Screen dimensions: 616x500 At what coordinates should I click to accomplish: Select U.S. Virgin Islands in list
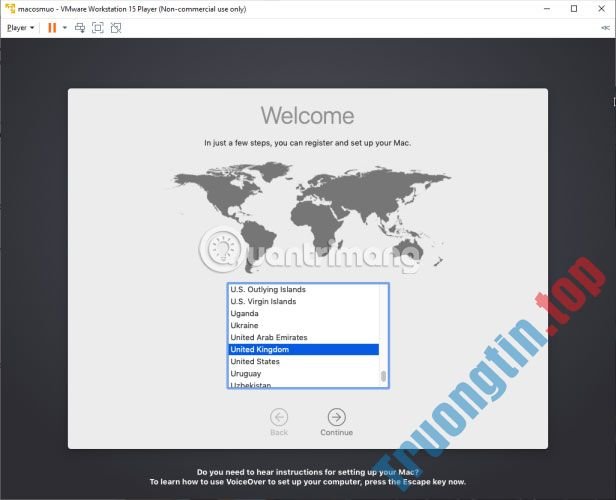(x=303, y=302)
